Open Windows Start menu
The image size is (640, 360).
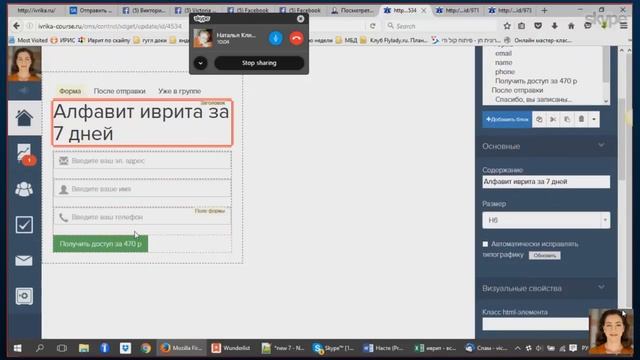point(18,348)
